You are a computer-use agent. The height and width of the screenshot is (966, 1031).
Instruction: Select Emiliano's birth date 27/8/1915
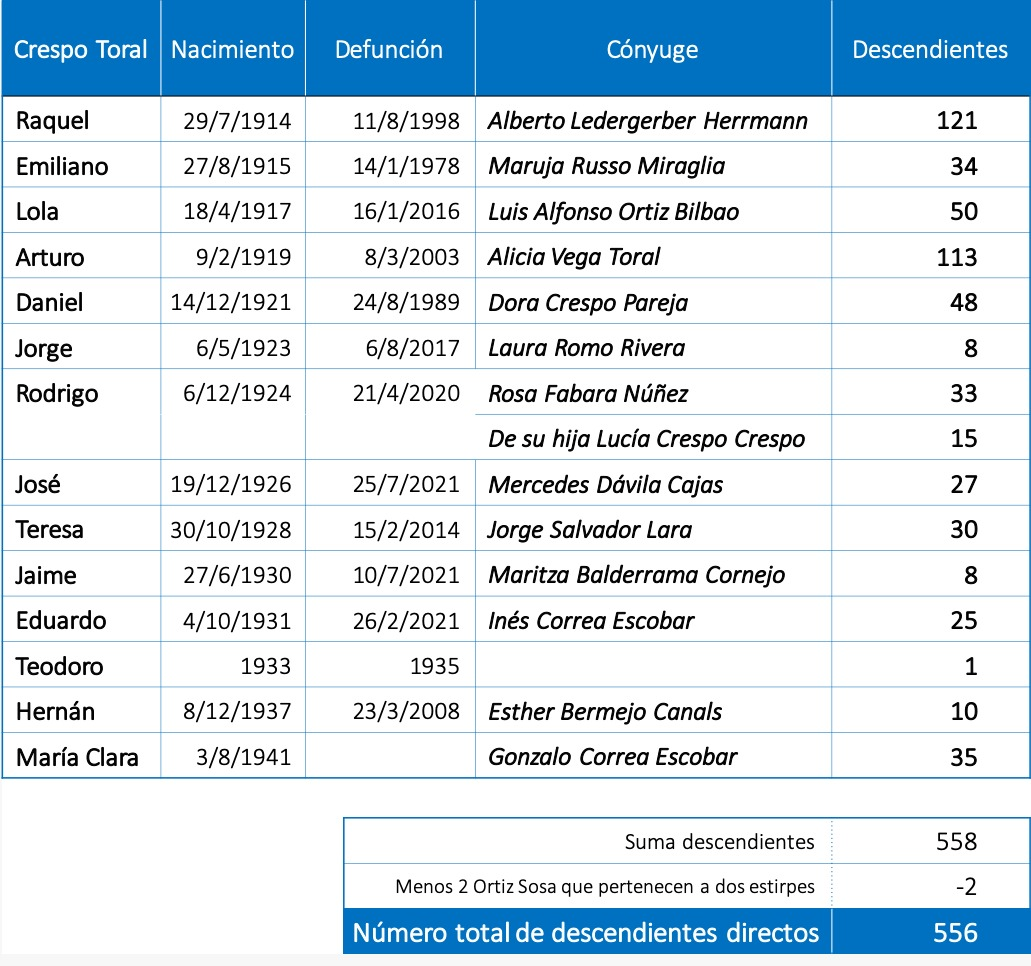237,166
